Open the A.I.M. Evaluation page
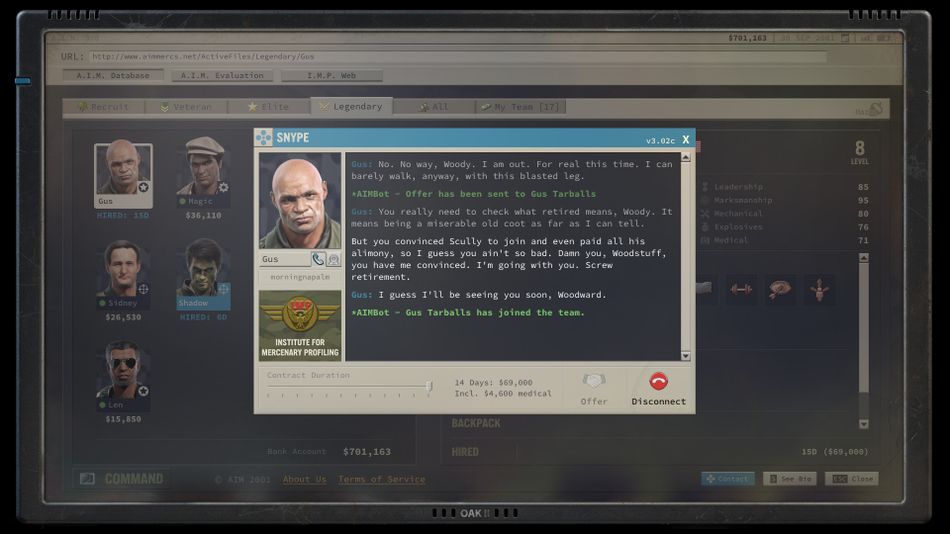950x534 pixels. tap(222, 75)
